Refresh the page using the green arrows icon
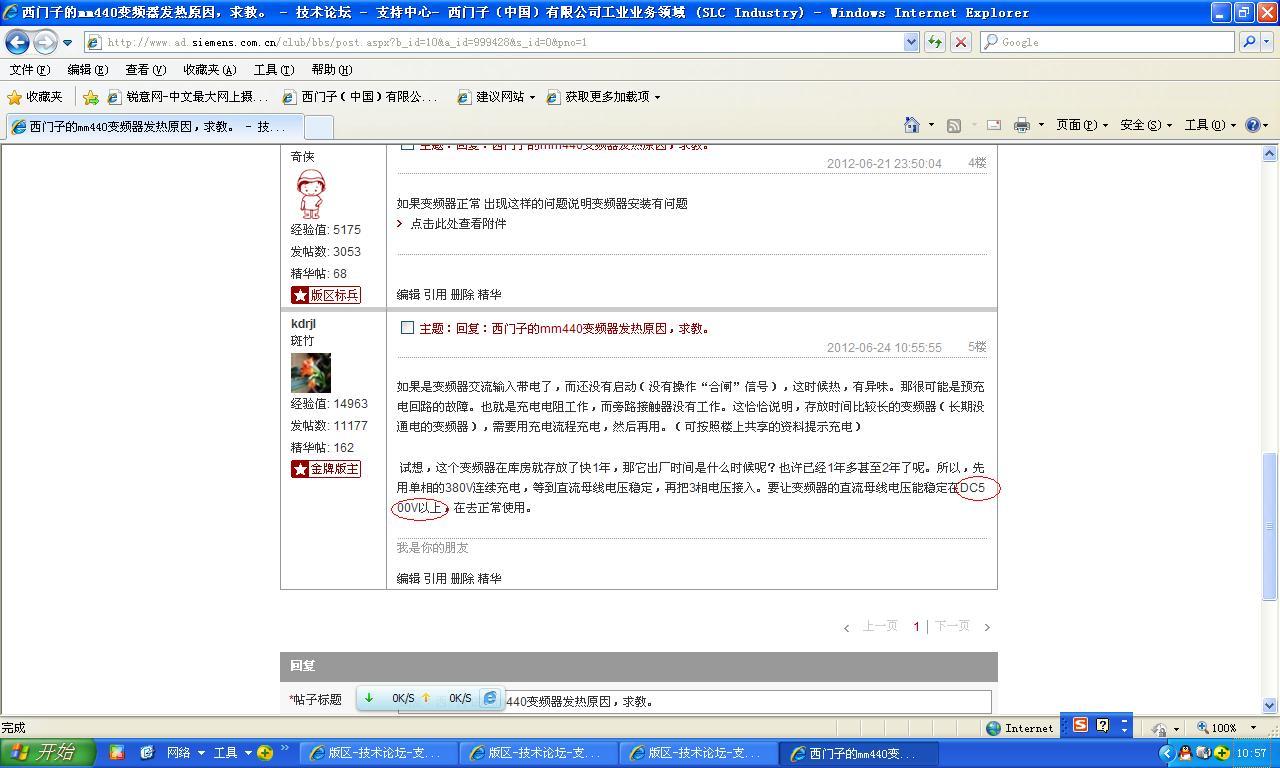 tap(935, 42)
